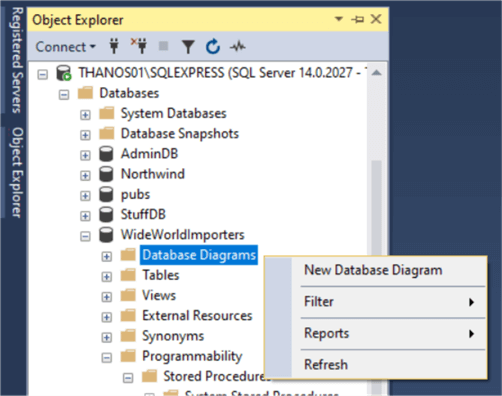The height and width of the screenshot is (396, 502).
Task: Expand the Views folder node
Action: click(x=107, y=297)
